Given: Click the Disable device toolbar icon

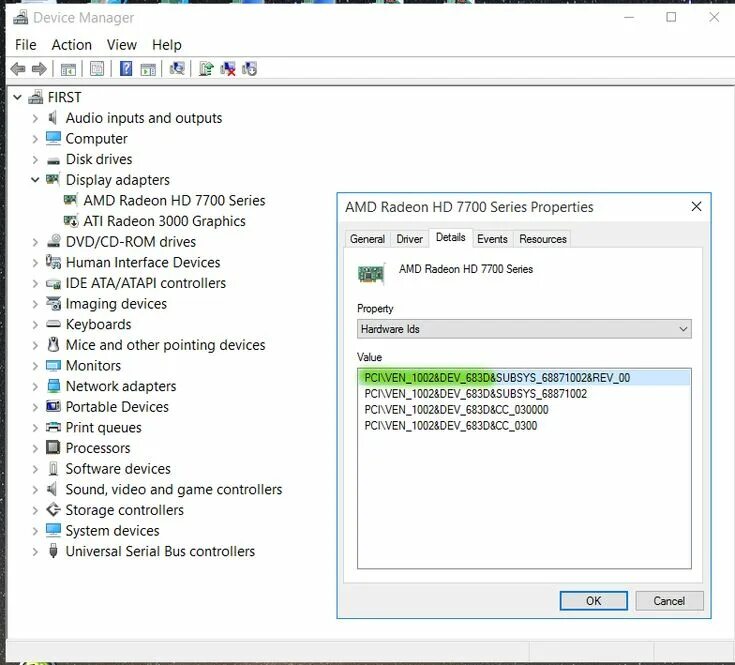Looking at the screenshot, I should tap(249, 69).
